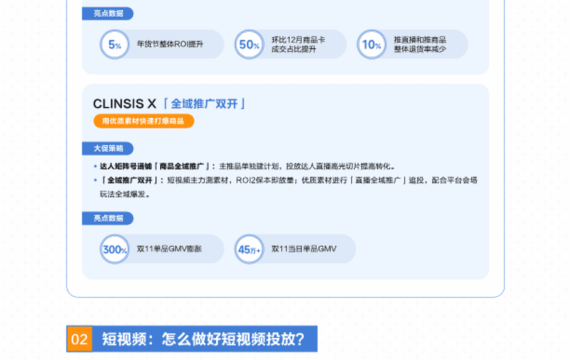
Task: Click the 5% statistic circle
Action: click(115, 44)
